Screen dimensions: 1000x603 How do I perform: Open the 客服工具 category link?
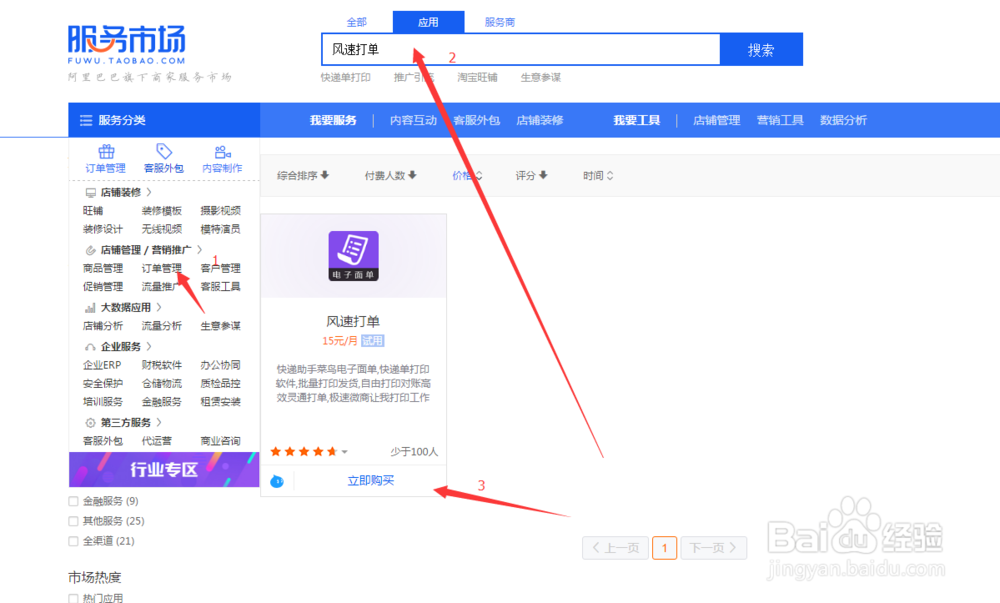pos(221,287)
